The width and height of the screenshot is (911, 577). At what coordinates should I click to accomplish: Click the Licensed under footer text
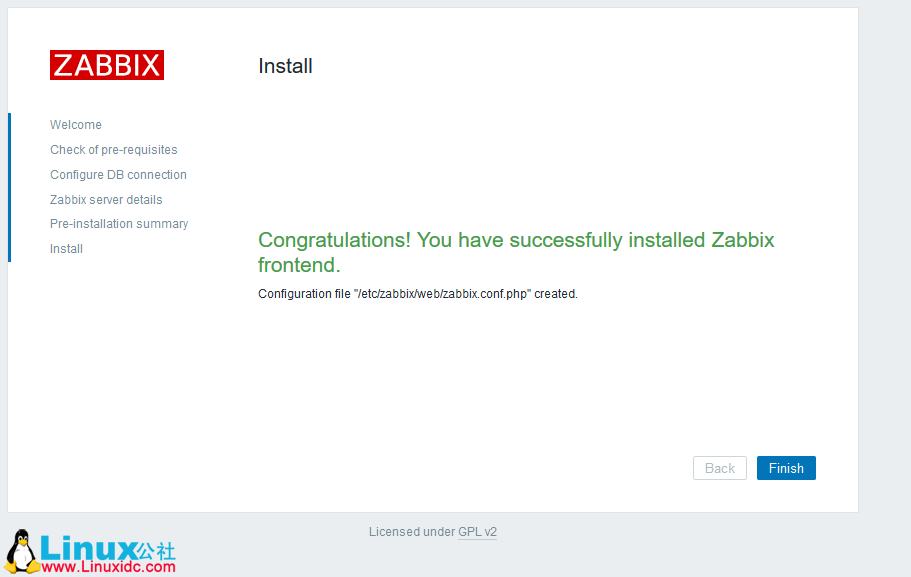point(412,531)
